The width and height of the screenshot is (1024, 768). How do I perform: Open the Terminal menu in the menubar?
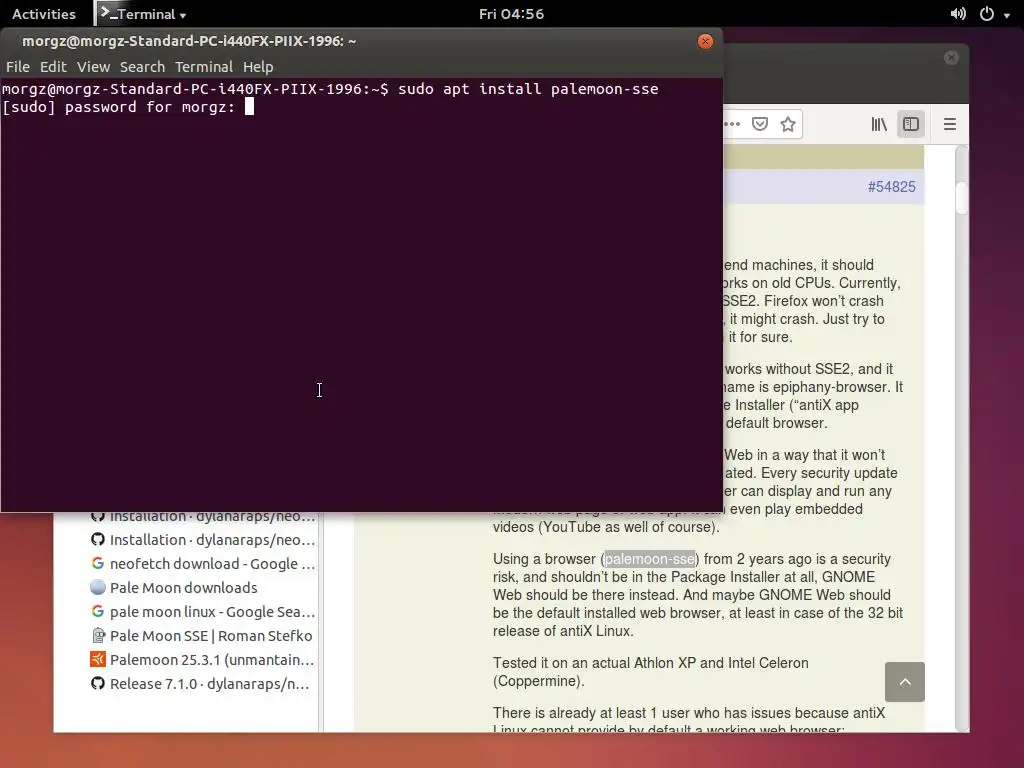(x=204, y=67)
